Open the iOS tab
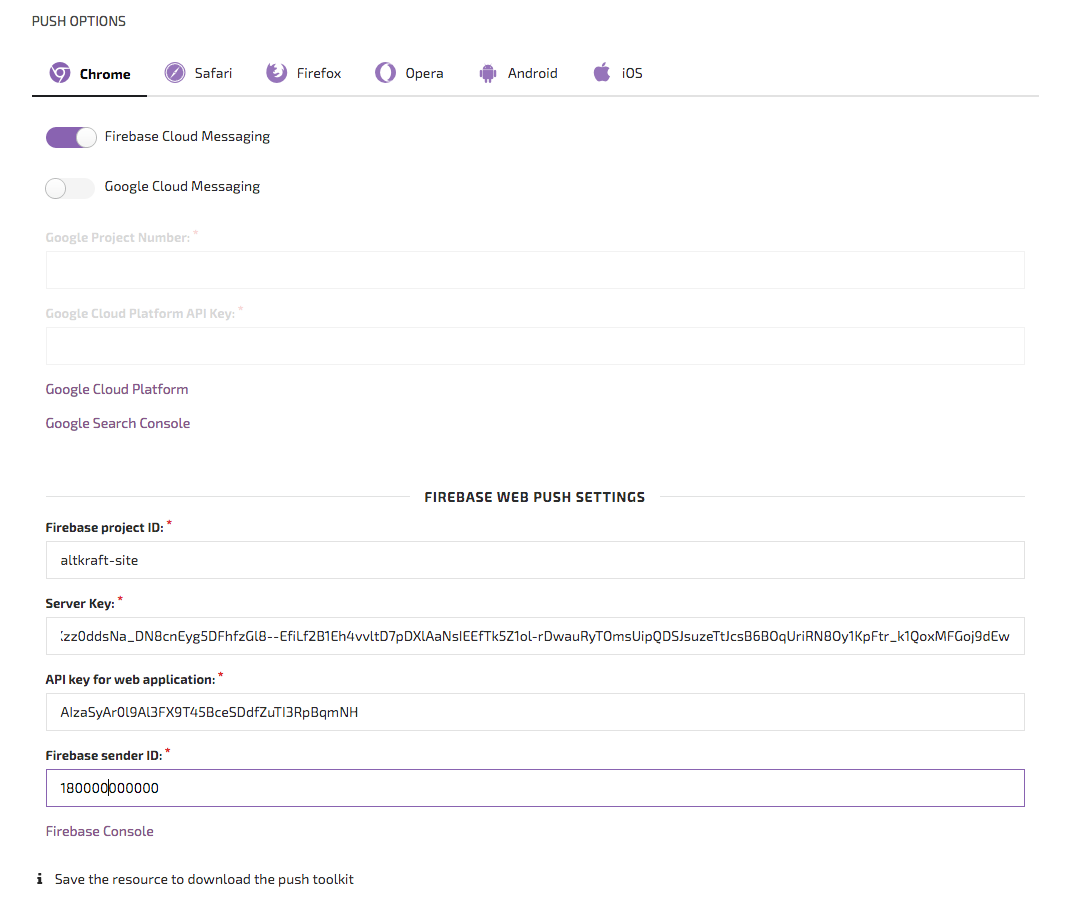Image resolution: width=1067 pixels, height=902 pixels. click(618, 73)
